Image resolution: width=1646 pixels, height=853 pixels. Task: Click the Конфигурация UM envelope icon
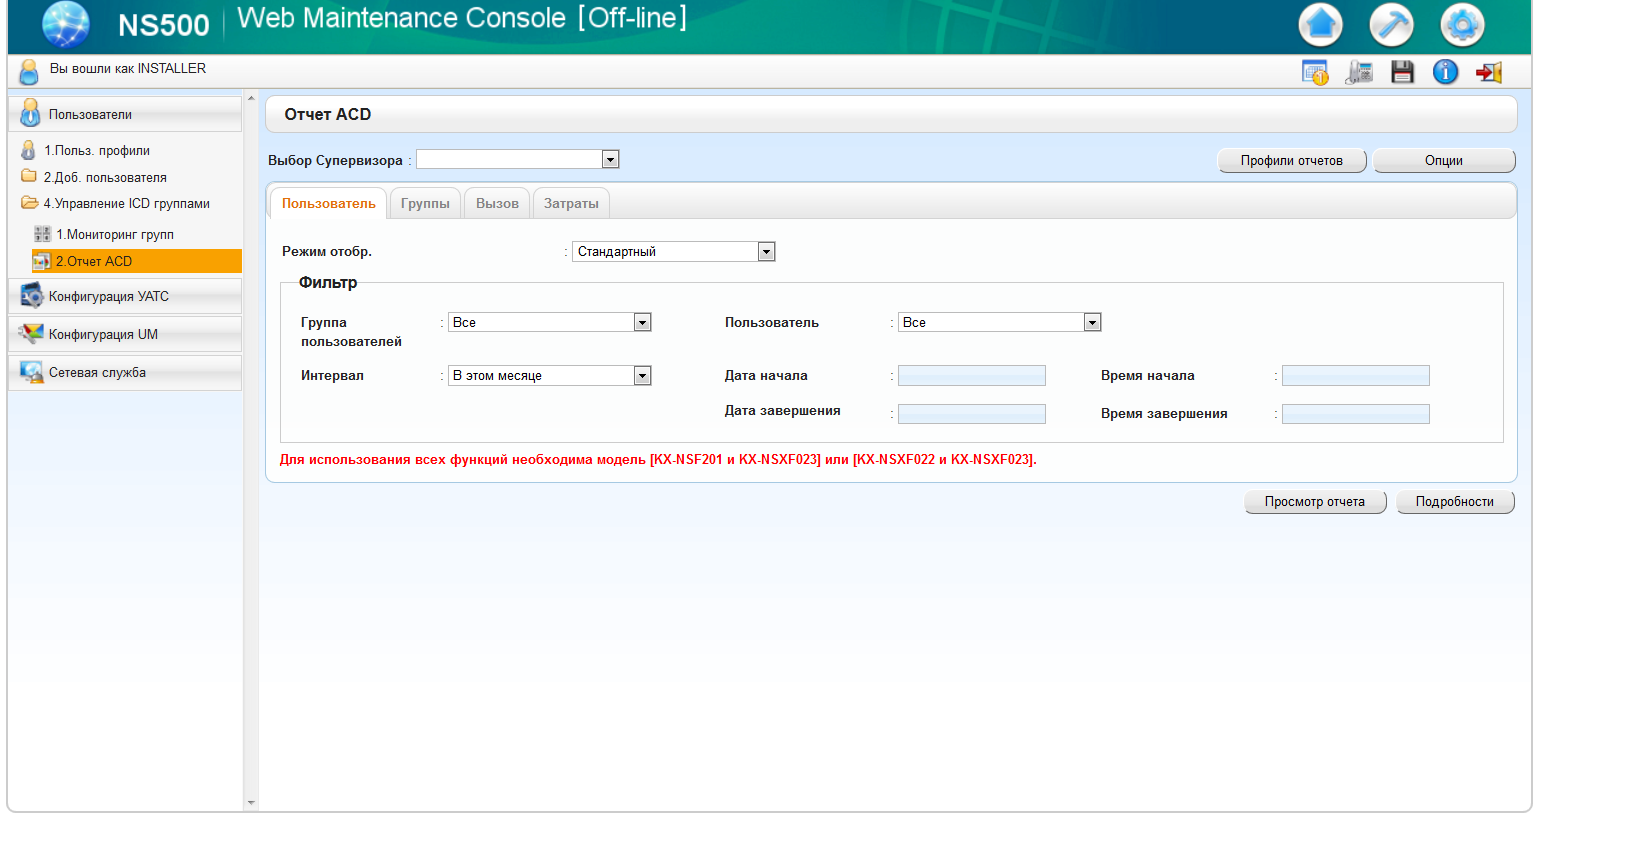coord(32,333)
